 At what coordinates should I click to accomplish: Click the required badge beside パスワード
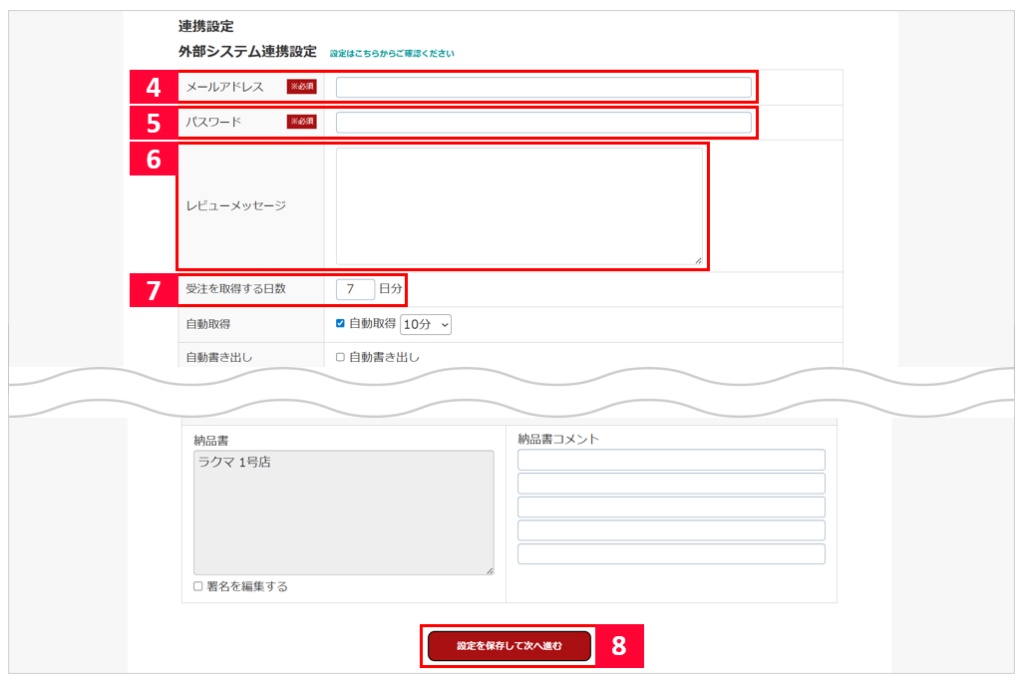coord(301,122)
